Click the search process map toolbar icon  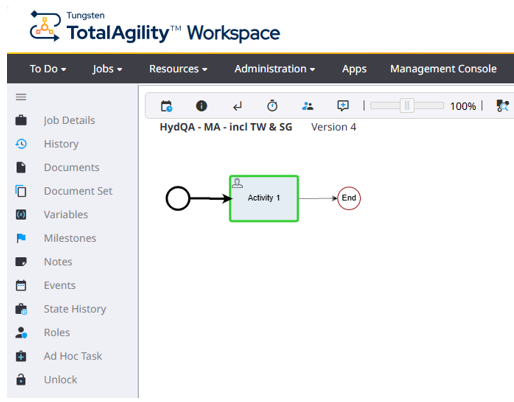(x=502, y=106)
